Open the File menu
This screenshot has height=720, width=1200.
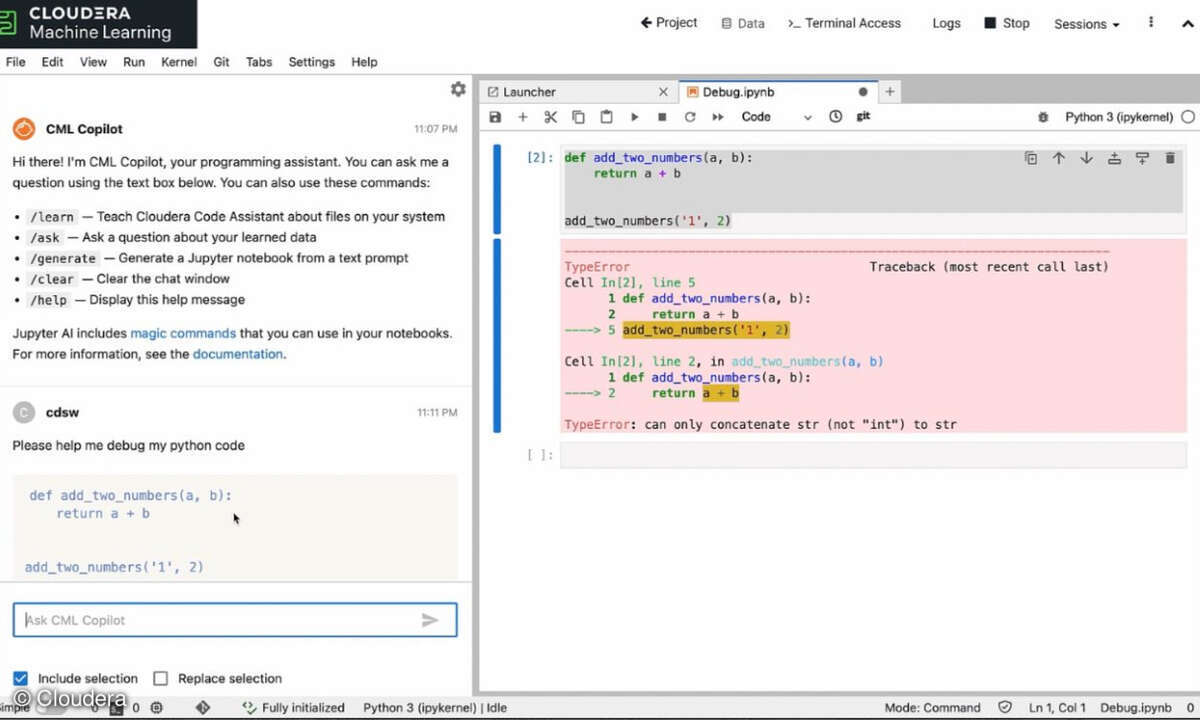pyautogui.click(x=16, y=62)
